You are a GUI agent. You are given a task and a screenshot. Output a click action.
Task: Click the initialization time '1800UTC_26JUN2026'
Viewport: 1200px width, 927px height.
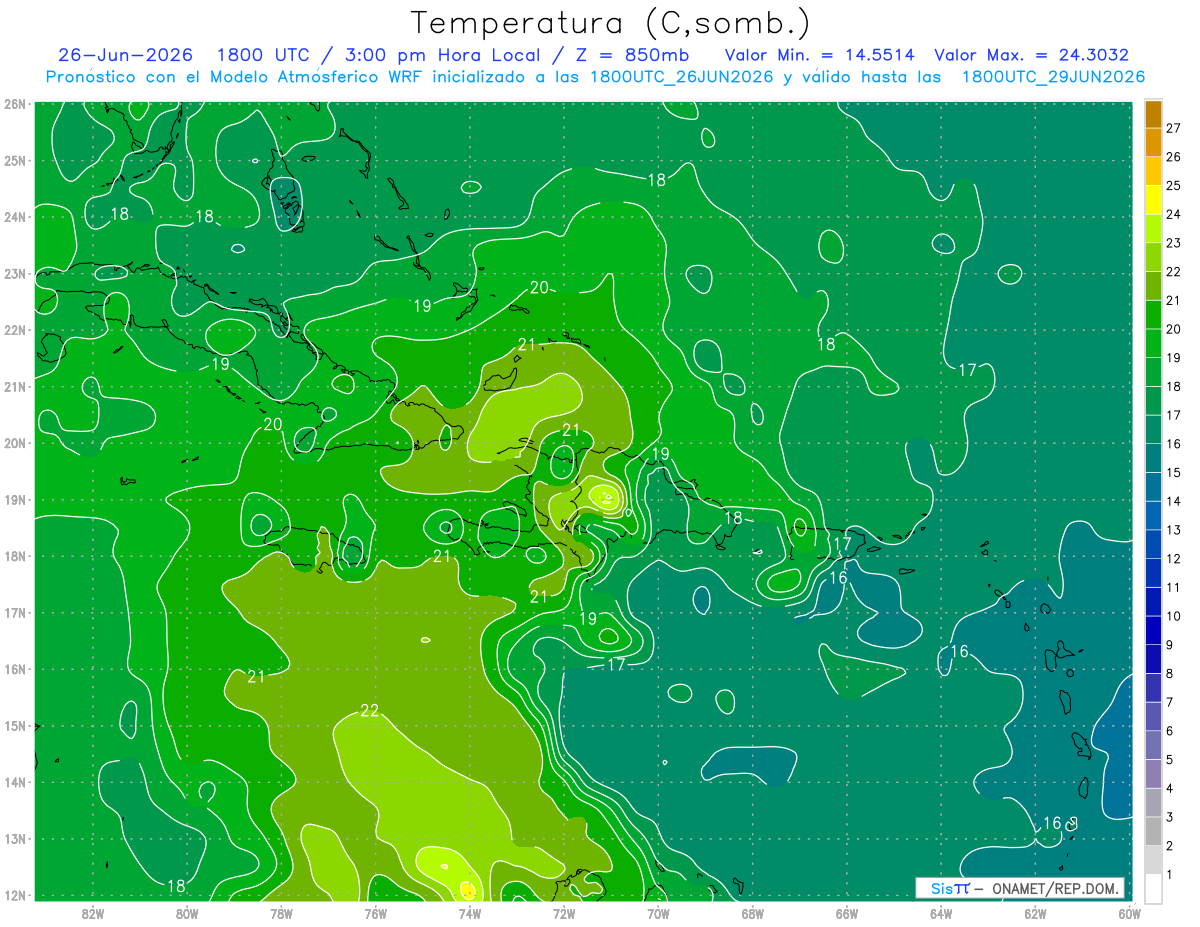click(682, 77)
